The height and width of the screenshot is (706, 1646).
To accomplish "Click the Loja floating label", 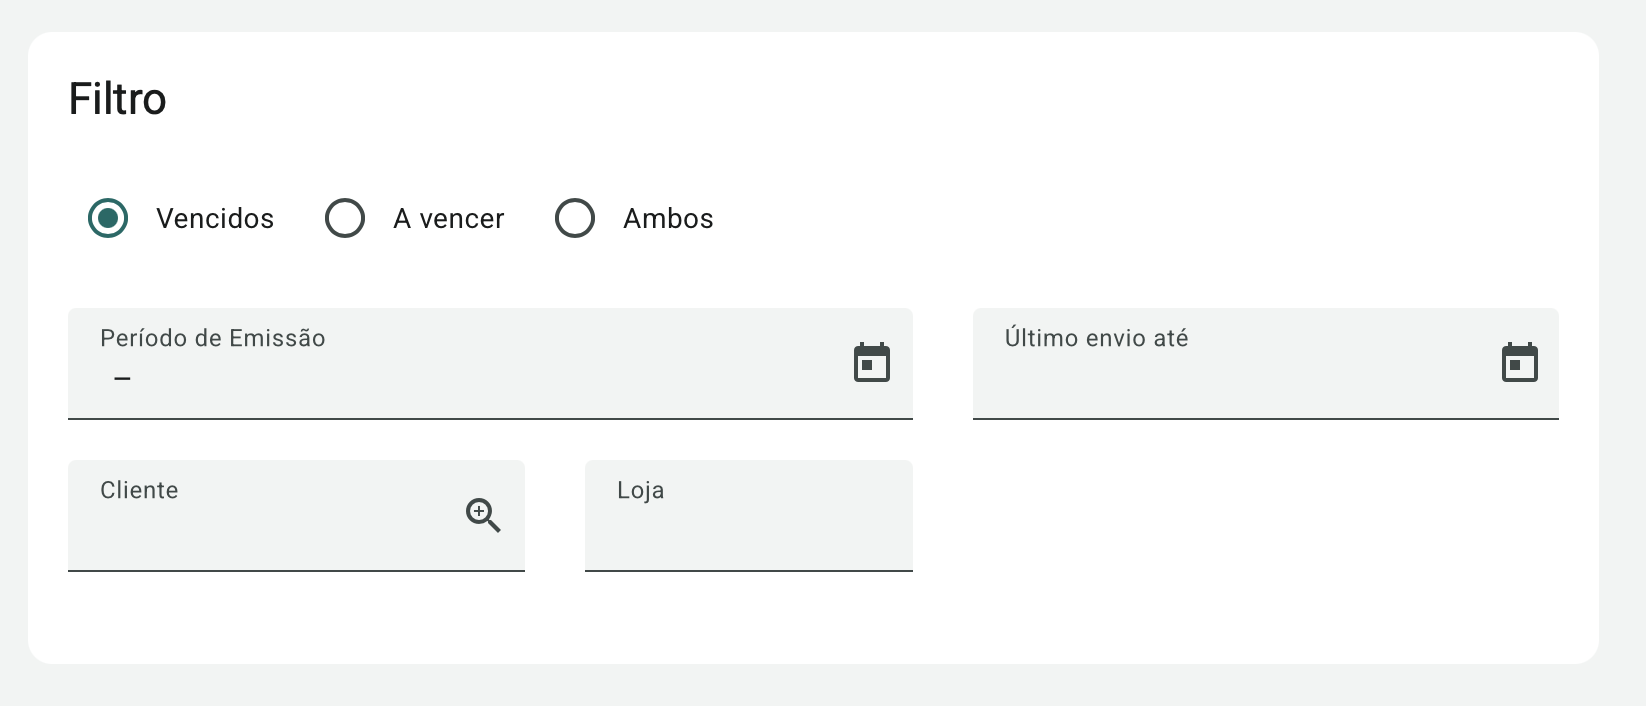I will point(640,490).
